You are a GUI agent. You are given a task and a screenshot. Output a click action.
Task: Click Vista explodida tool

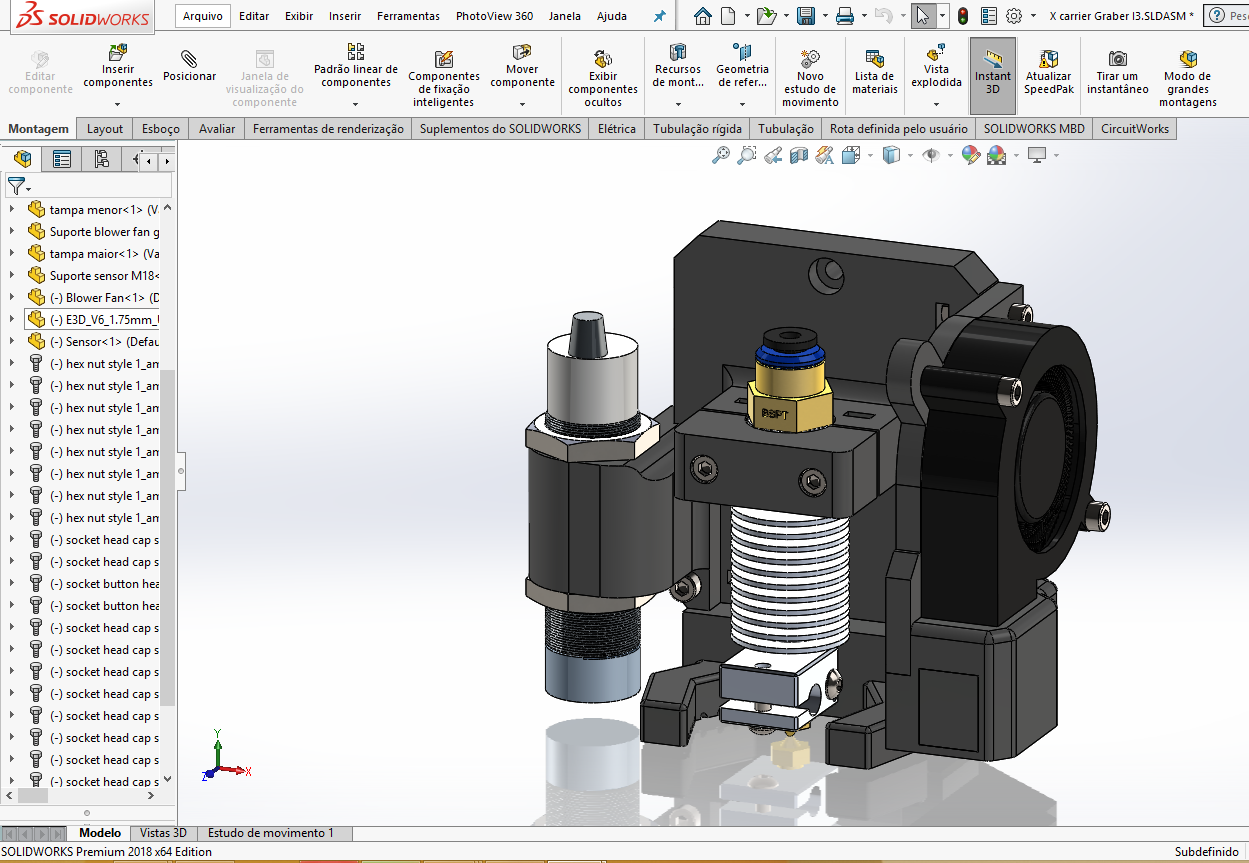click(x=936, y=66)
